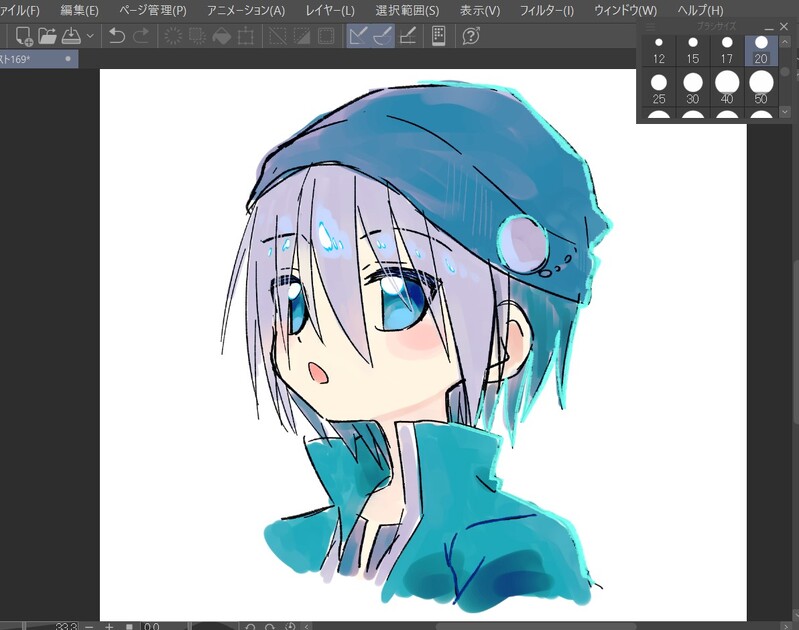Screen dimensions: 799x630
Task: Toggle Snap to ruler
Action: tap(359, 36)
